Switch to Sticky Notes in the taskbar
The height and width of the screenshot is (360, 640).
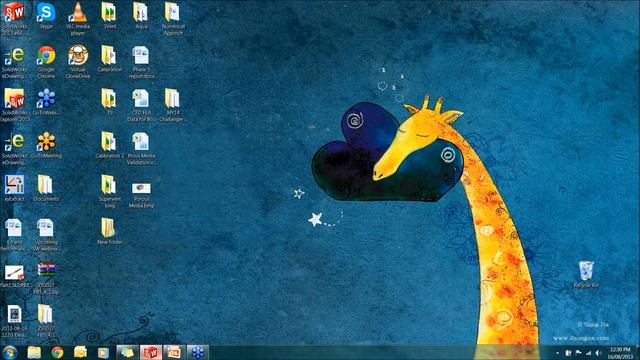click(127, 352)
